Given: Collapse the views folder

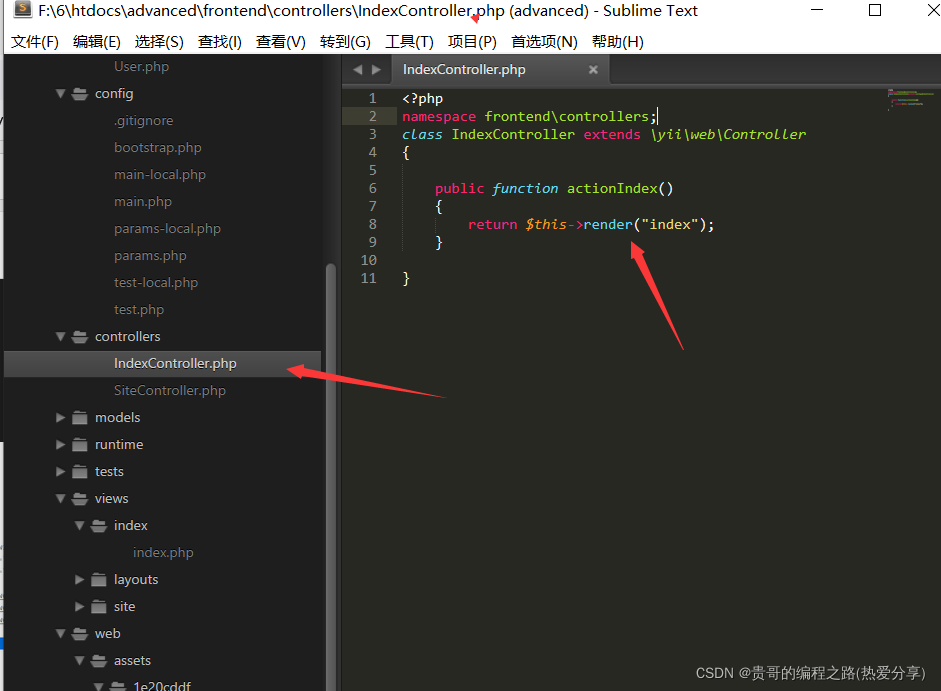Looking at the screenshot, I should coord(60,499).
